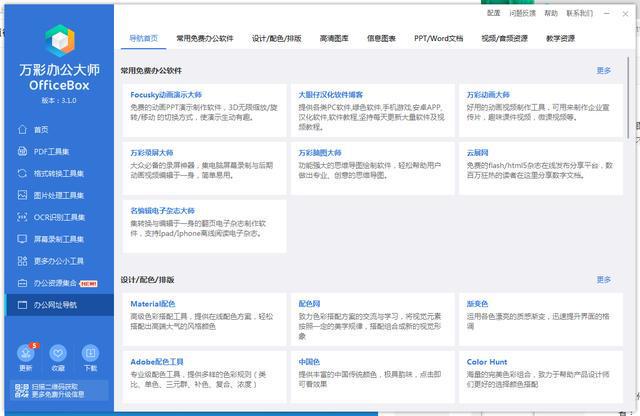Expand 更多 for 常用免费办公软件 section
Image resolution: width=640 pixels, height=416 pixels.
click(603, 71)
